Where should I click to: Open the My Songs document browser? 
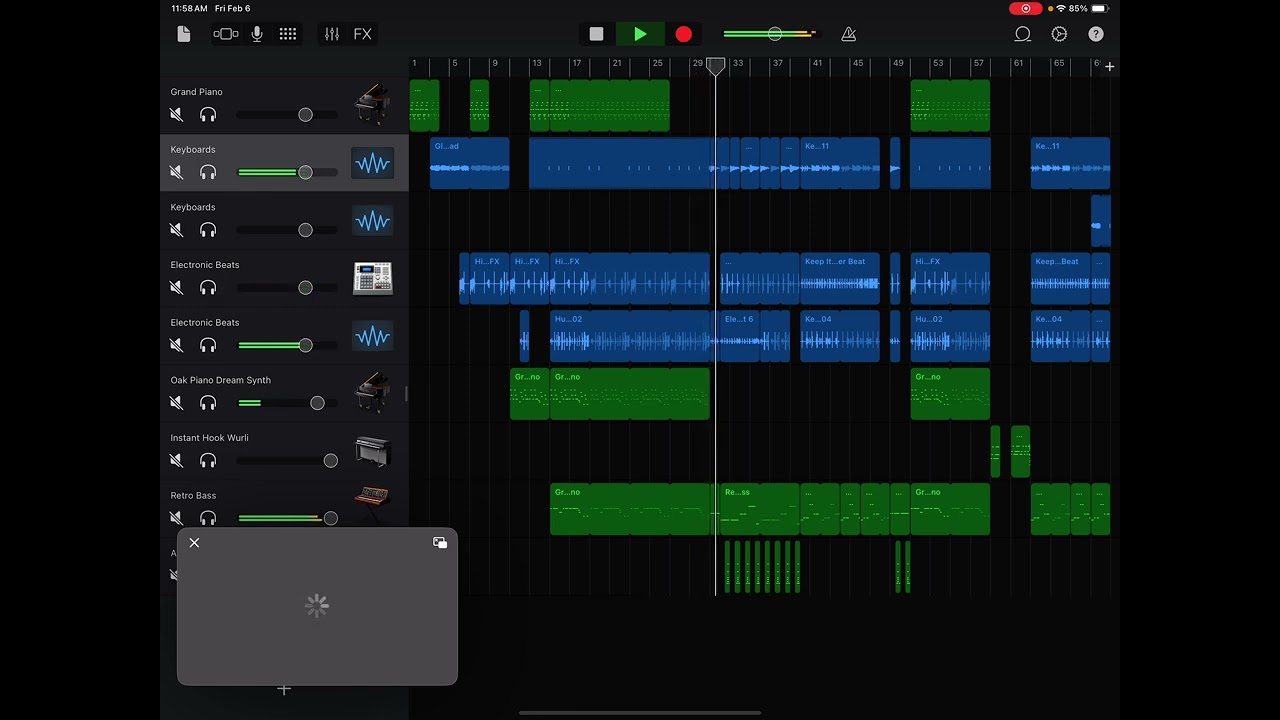[183, 34]
